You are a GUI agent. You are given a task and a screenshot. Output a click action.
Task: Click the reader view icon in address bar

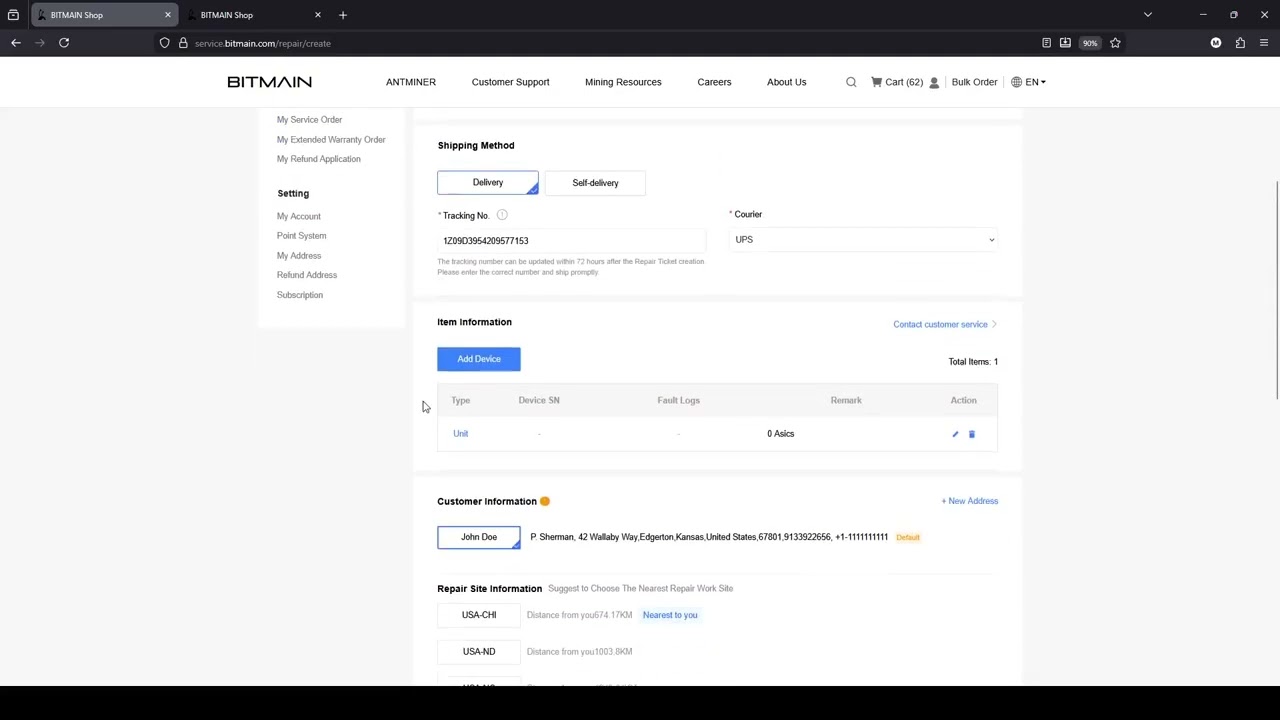tap(1046, 43)
